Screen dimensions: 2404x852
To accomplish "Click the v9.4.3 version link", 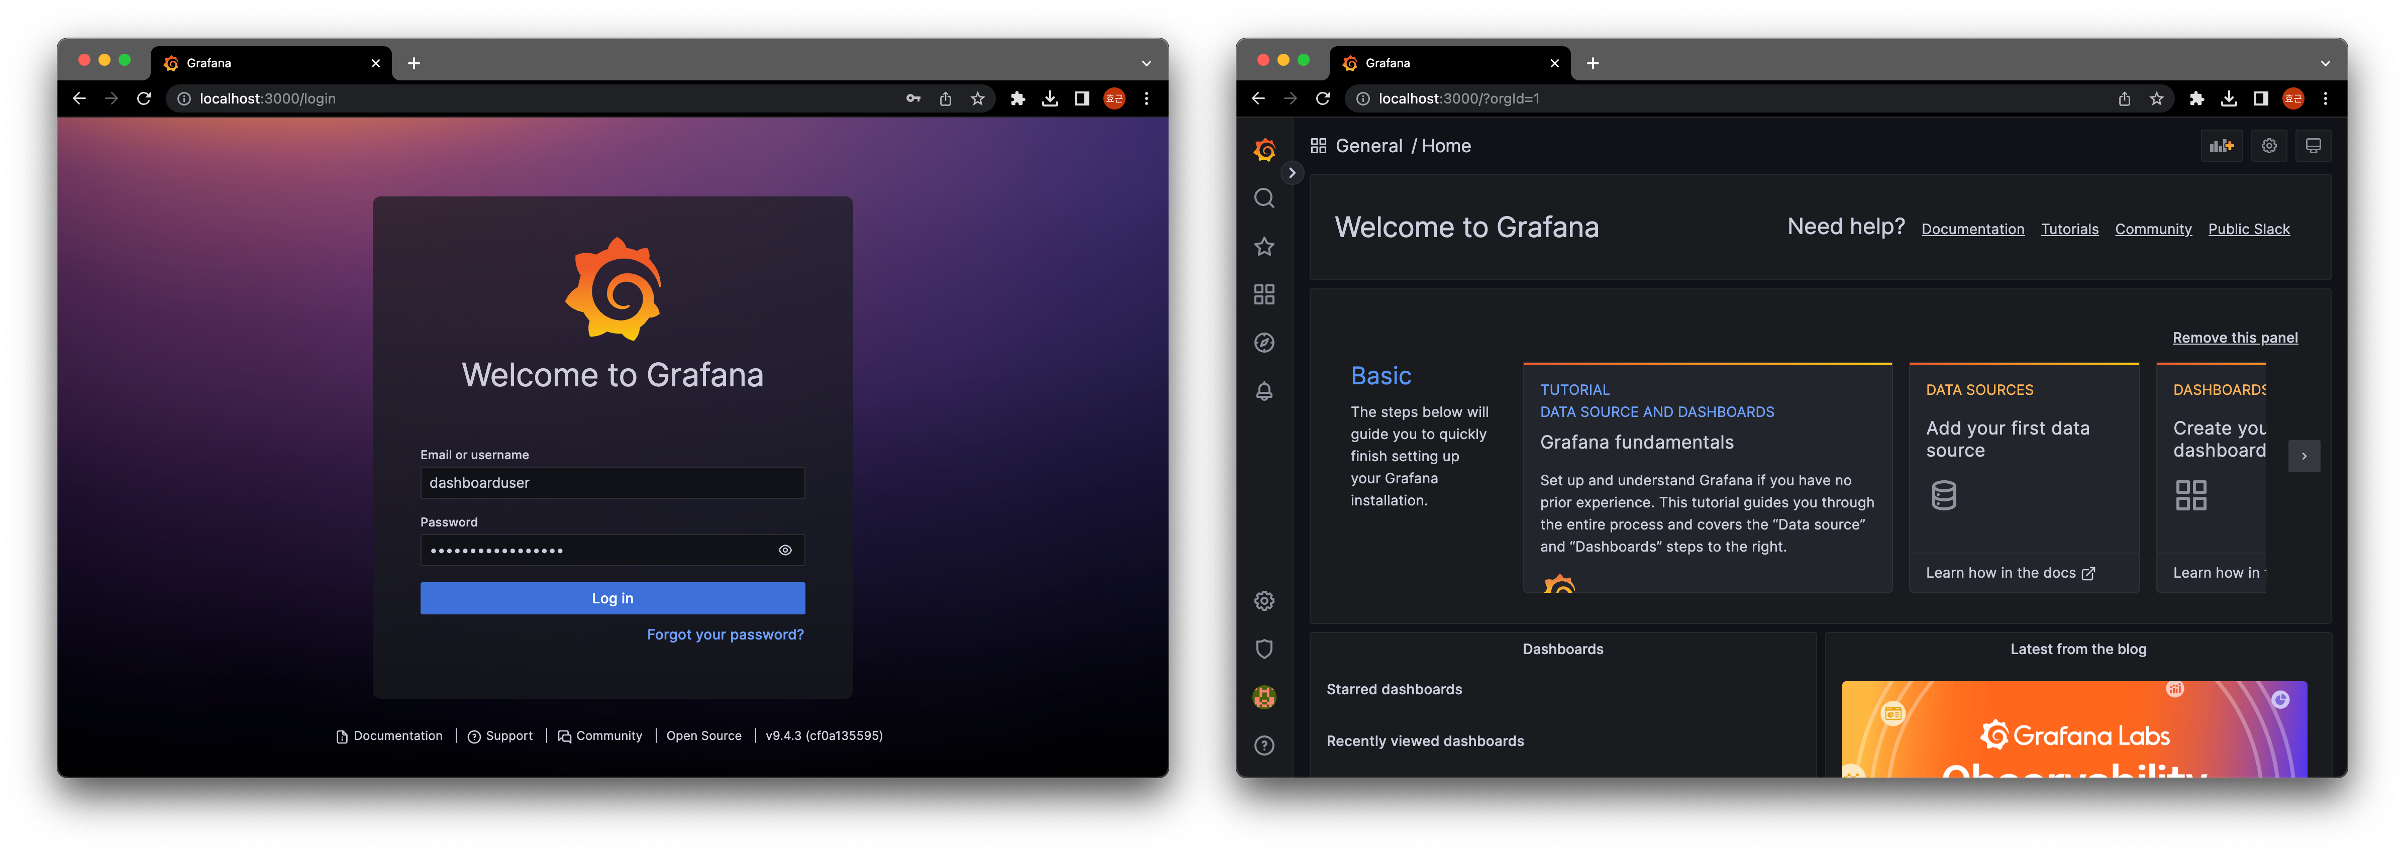I will (x=824, y=736).
